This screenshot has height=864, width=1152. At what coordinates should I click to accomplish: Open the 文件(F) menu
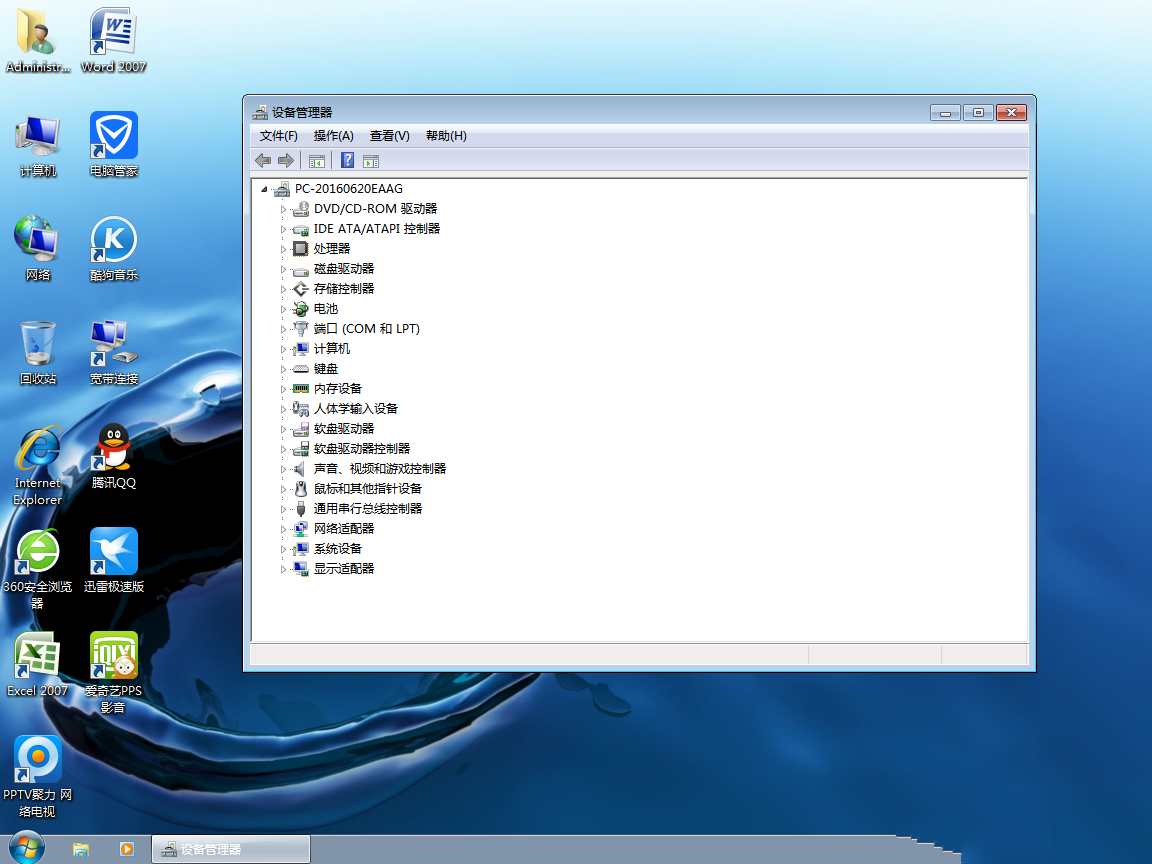tap(278, 136)
